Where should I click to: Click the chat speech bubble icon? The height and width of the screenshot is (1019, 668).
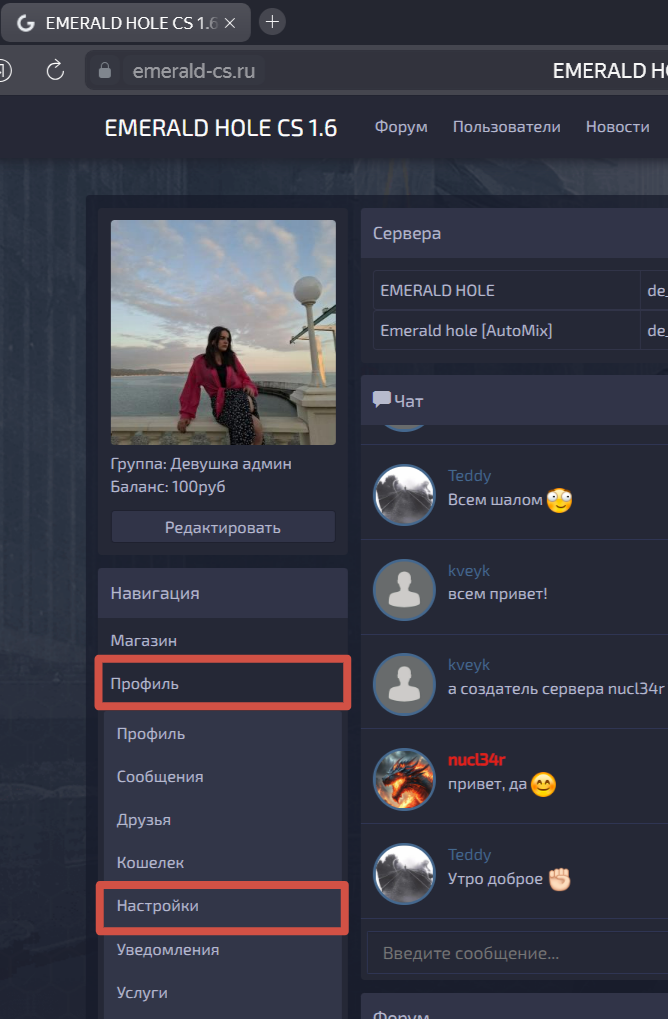pos(381,400)
